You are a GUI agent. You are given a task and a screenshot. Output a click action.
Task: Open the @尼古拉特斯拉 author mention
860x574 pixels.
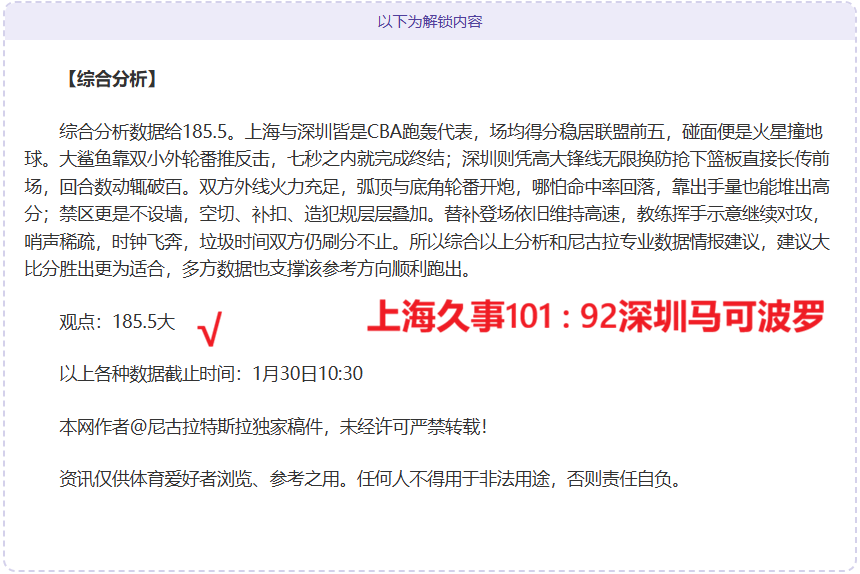point(178,427)
